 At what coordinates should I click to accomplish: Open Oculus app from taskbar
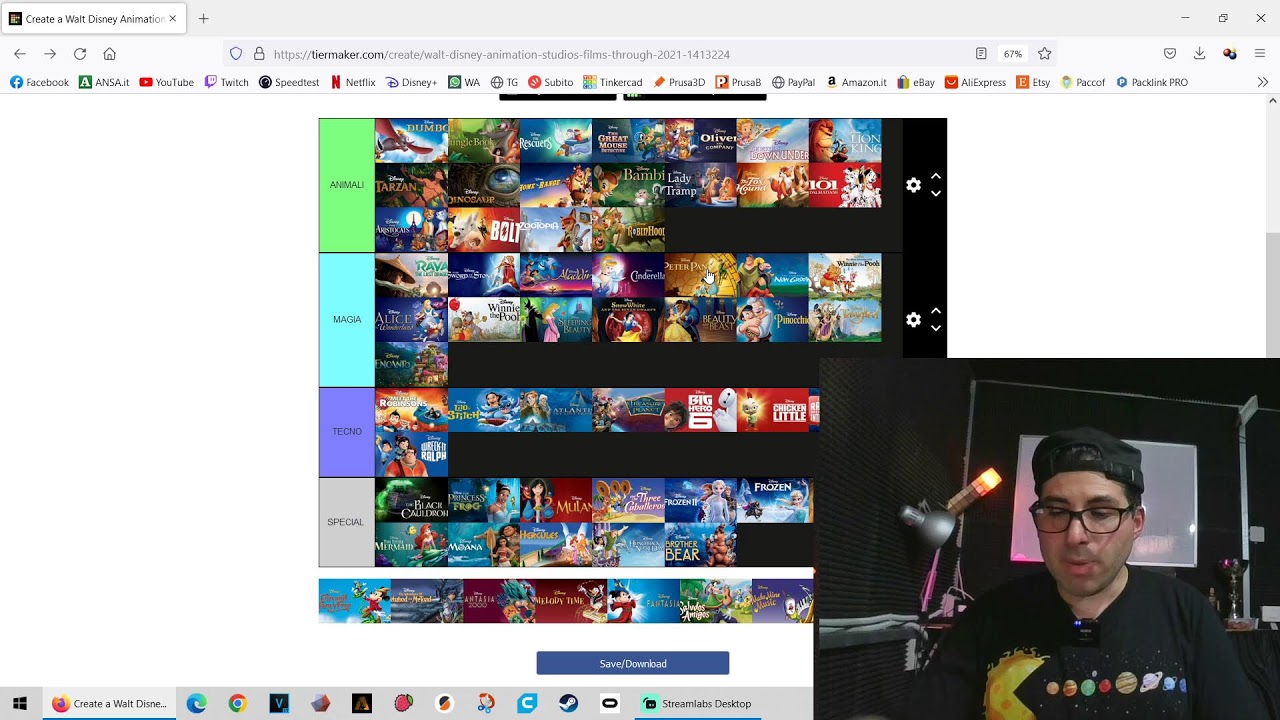point(609,704)
